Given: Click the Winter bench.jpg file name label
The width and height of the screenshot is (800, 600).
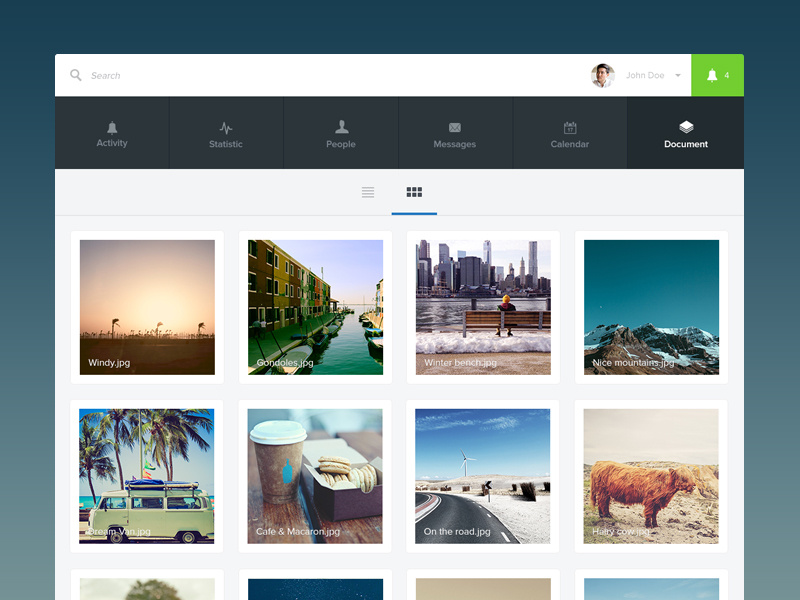Looking at the screenshot, I should coord(460,363).
